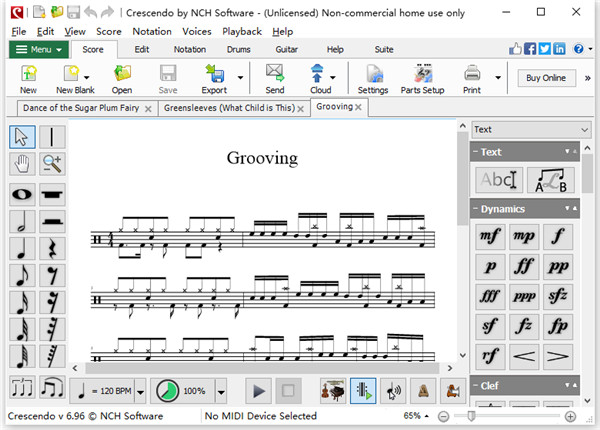The width and height of the screenshot is (600, 430).
Task: Click the zoom out minus button
Action: (x=443, y=416)
